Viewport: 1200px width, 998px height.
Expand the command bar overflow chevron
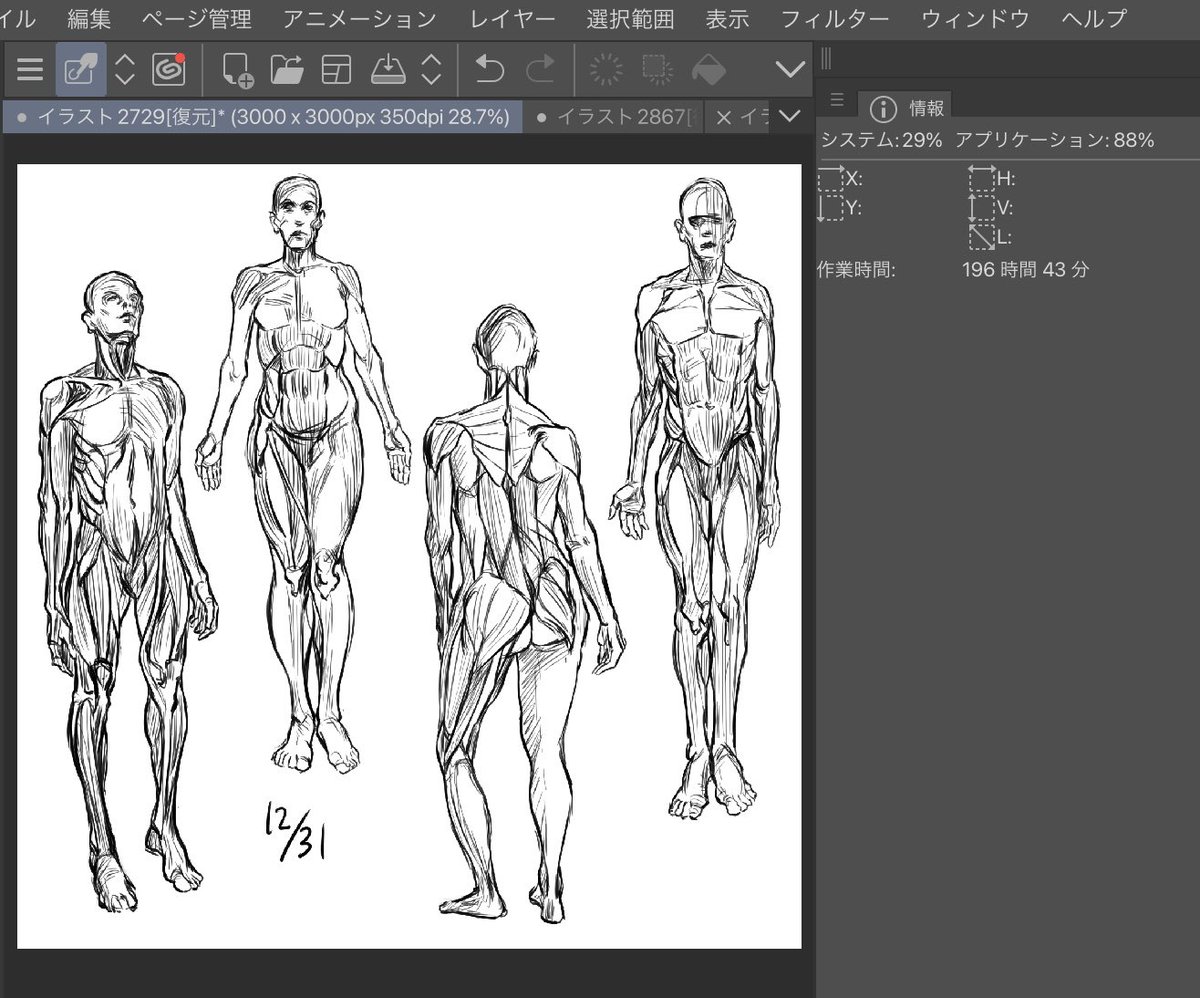click(x=790, y=70)
